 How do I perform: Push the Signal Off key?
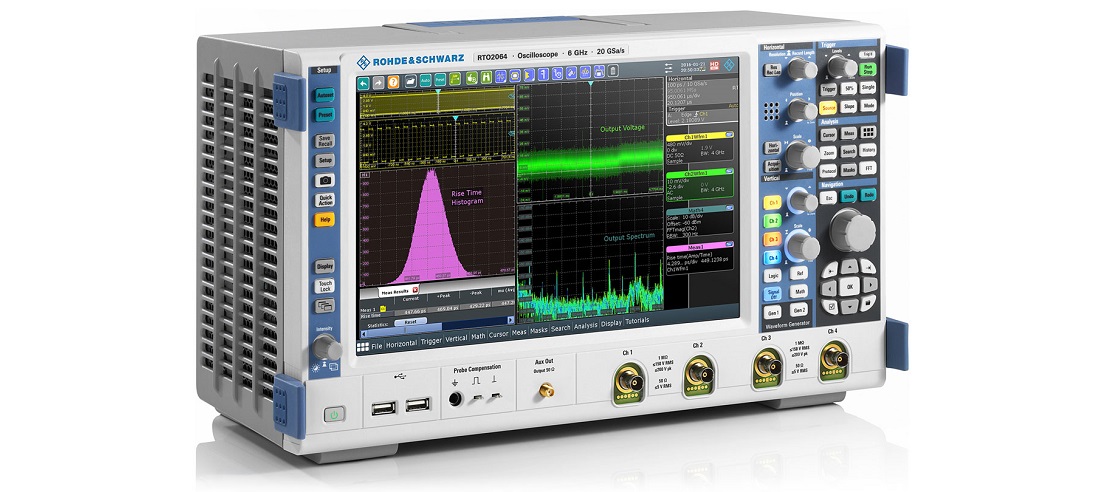772,294
